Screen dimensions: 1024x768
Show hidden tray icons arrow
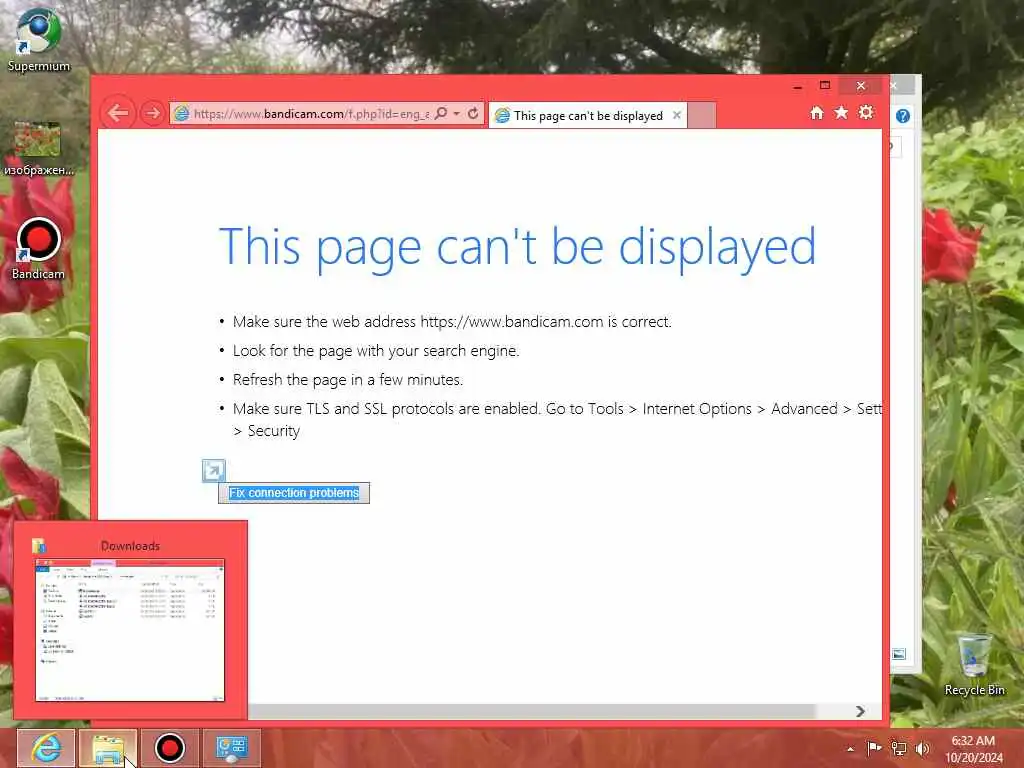[850, 749]
